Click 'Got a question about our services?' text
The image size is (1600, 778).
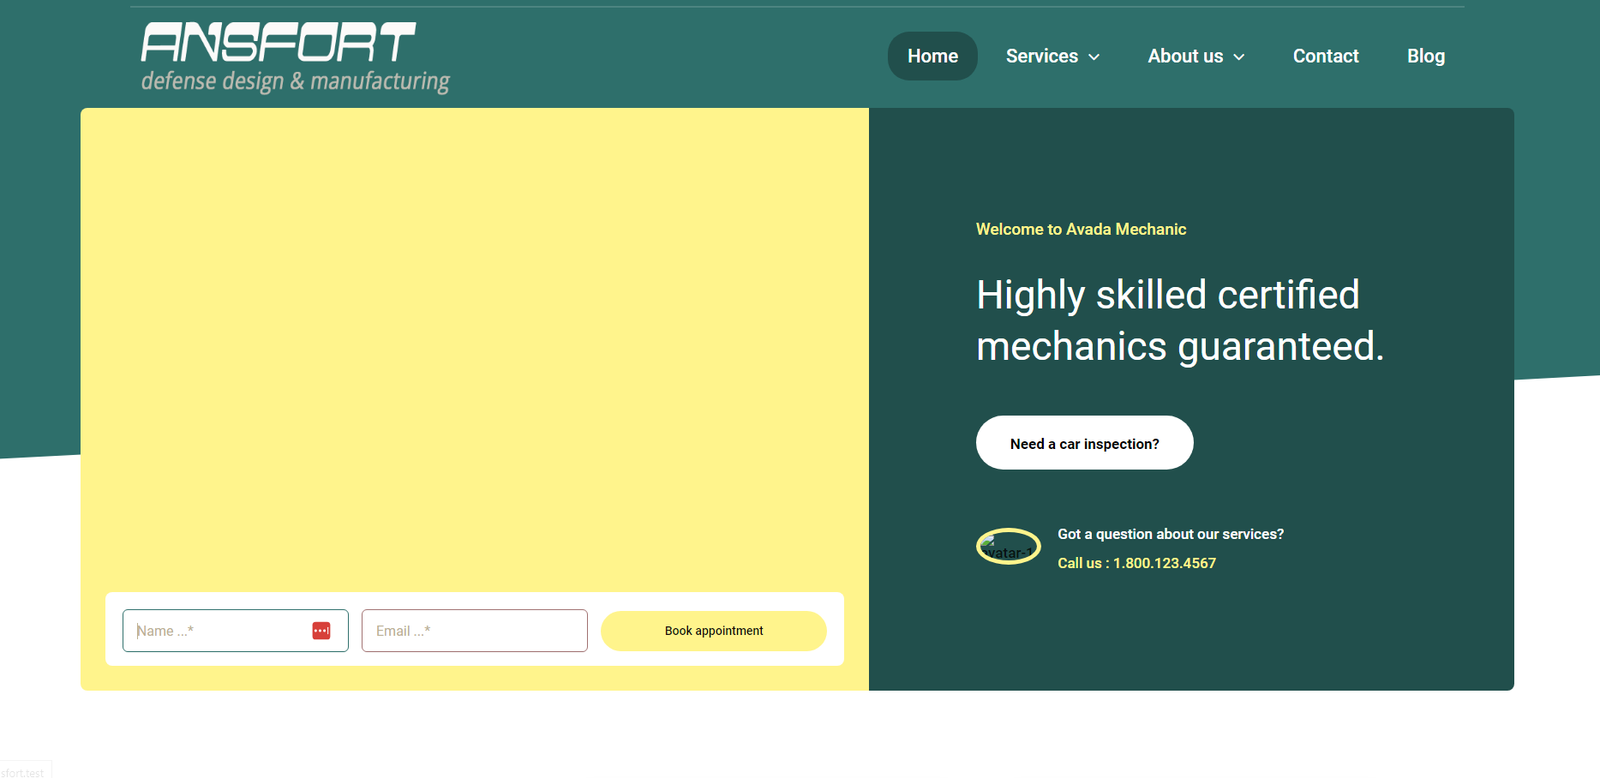[1170, 534]
